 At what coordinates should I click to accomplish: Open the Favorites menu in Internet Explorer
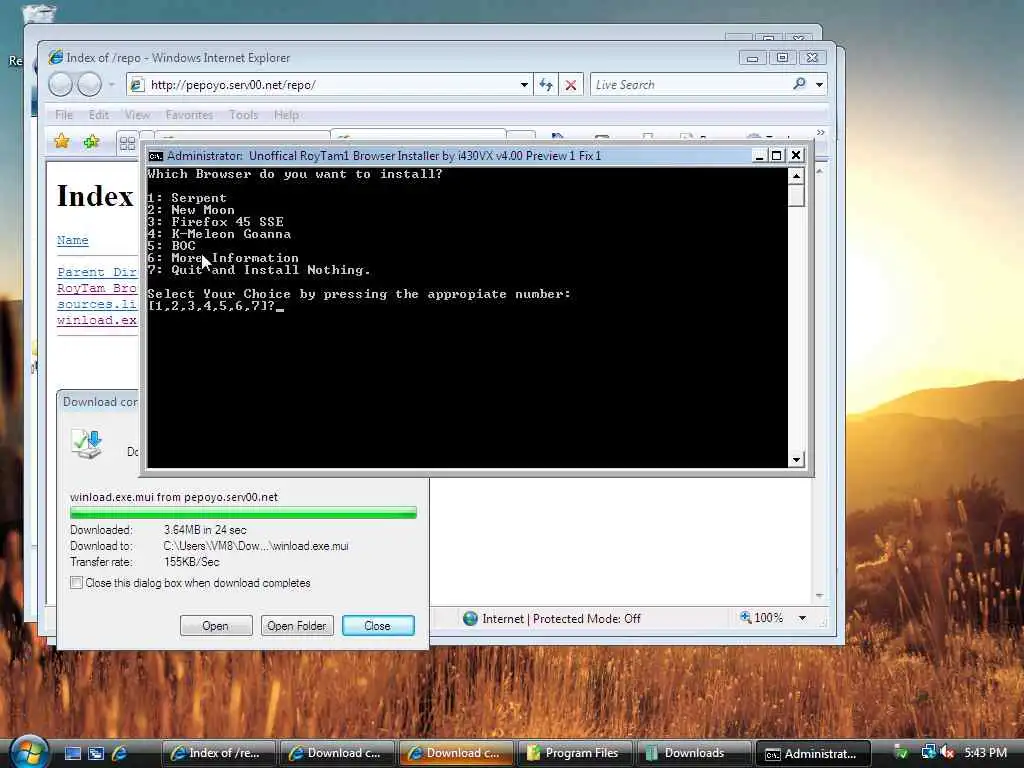click(189, 115)
